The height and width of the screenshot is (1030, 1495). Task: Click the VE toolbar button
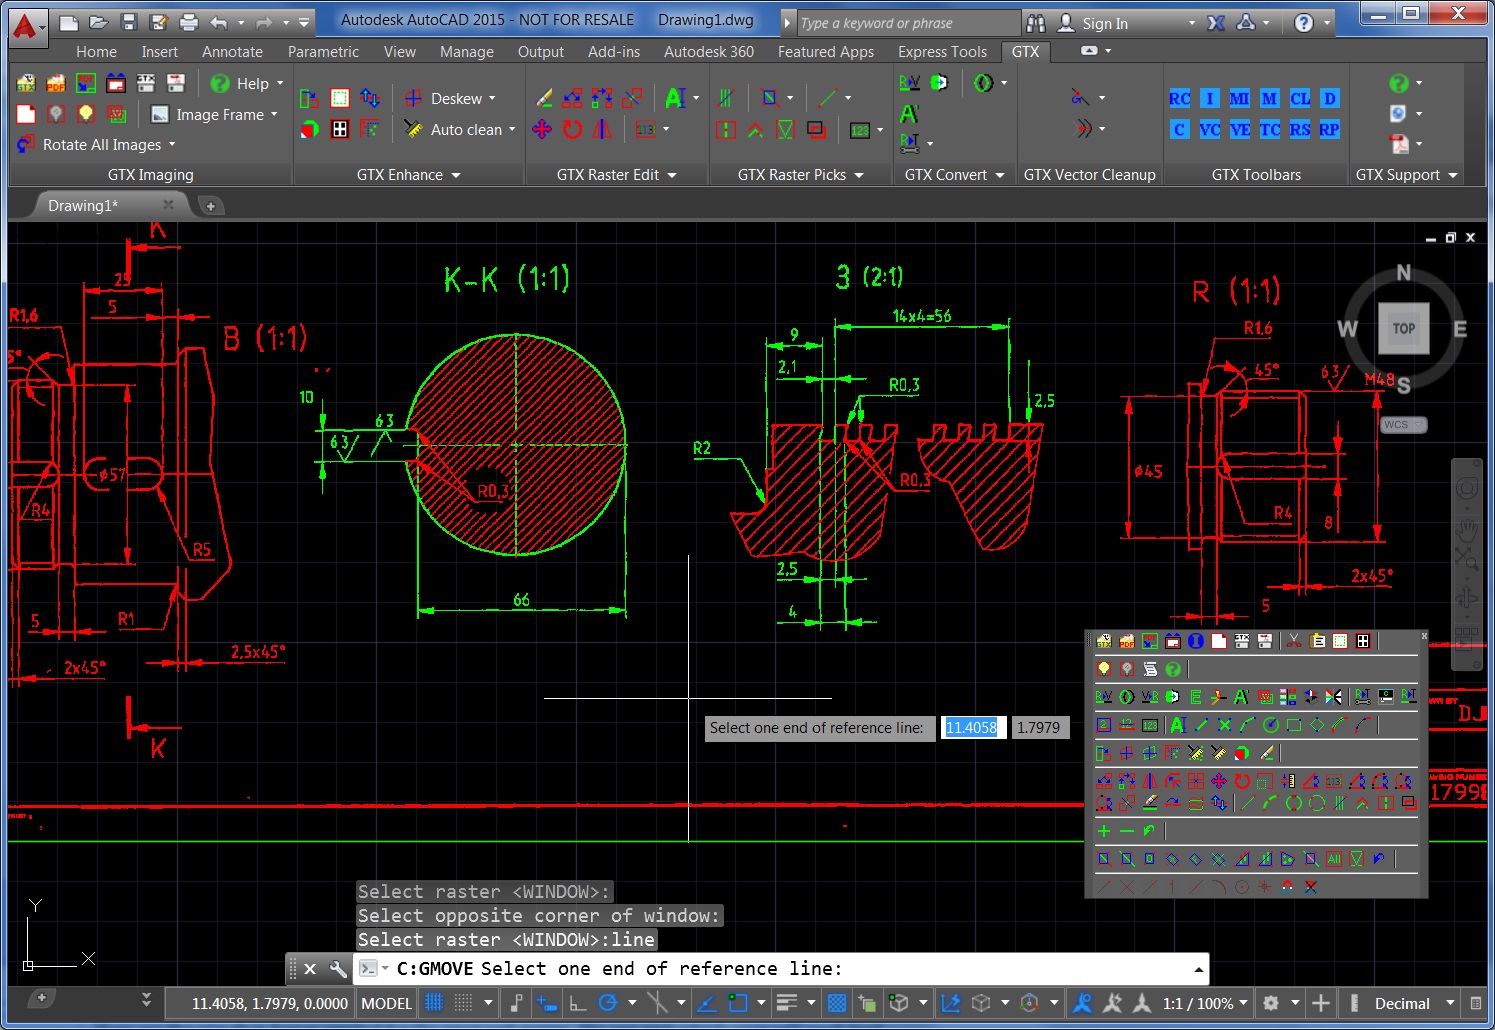point(1240,129)
